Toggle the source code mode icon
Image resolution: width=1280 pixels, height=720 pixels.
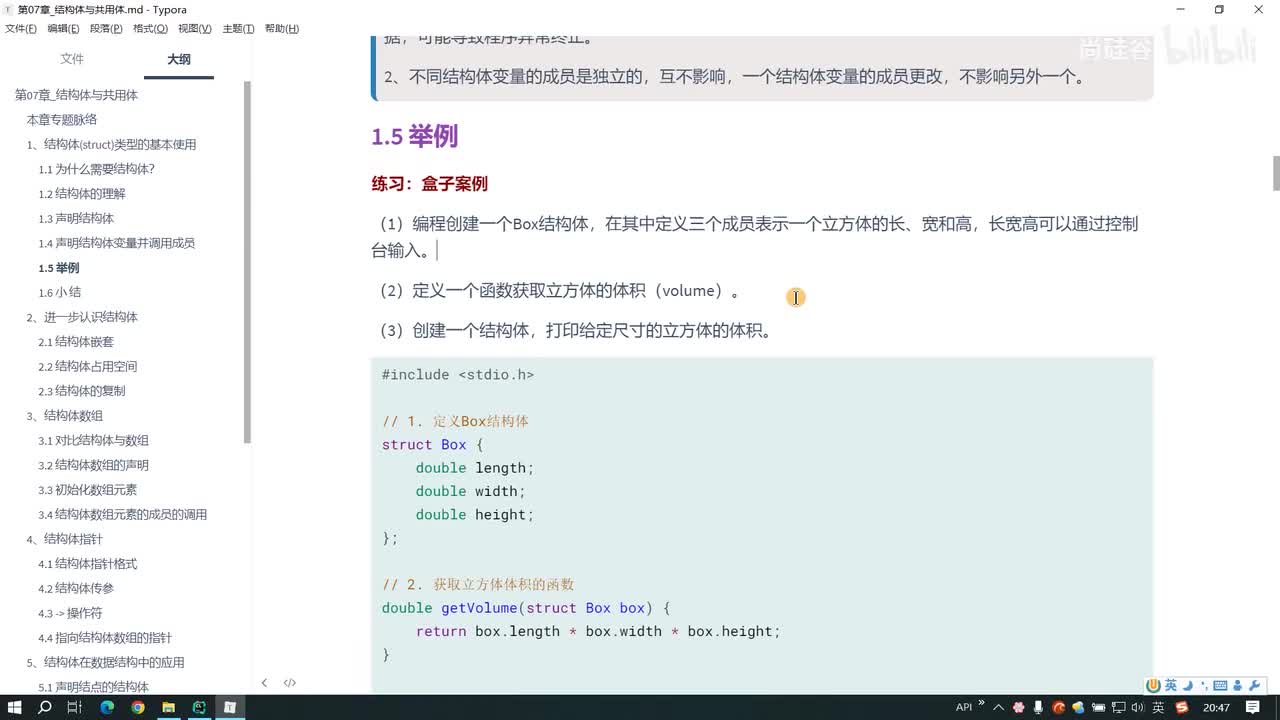click(289, 683)
